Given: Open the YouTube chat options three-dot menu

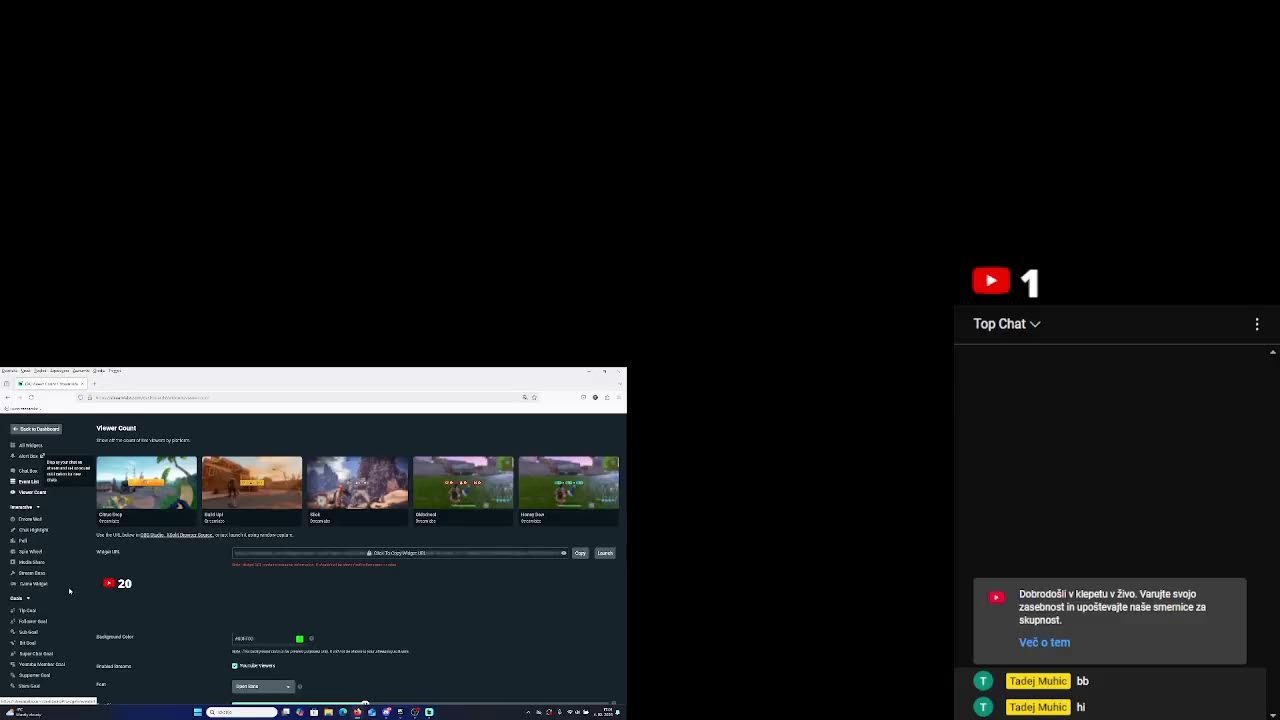Looking at the screenshot, I should [x=1257, y=324].
